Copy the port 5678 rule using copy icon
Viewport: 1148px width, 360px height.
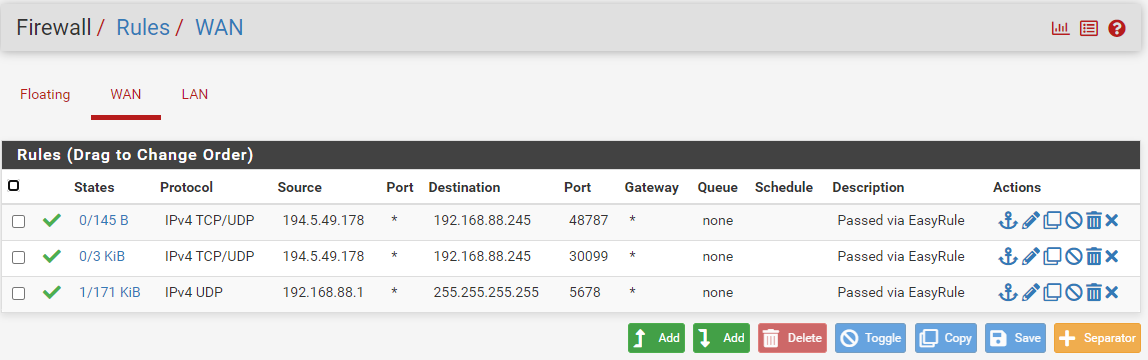pos(1052,293)
